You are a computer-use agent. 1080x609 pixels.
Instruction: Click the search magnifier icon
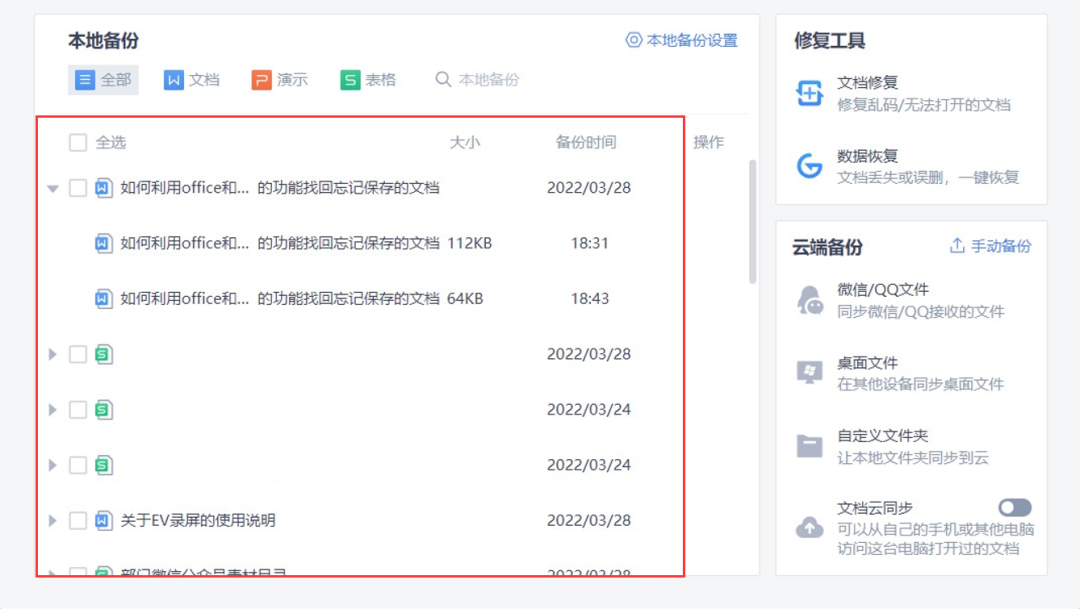[x=443, y=80]
